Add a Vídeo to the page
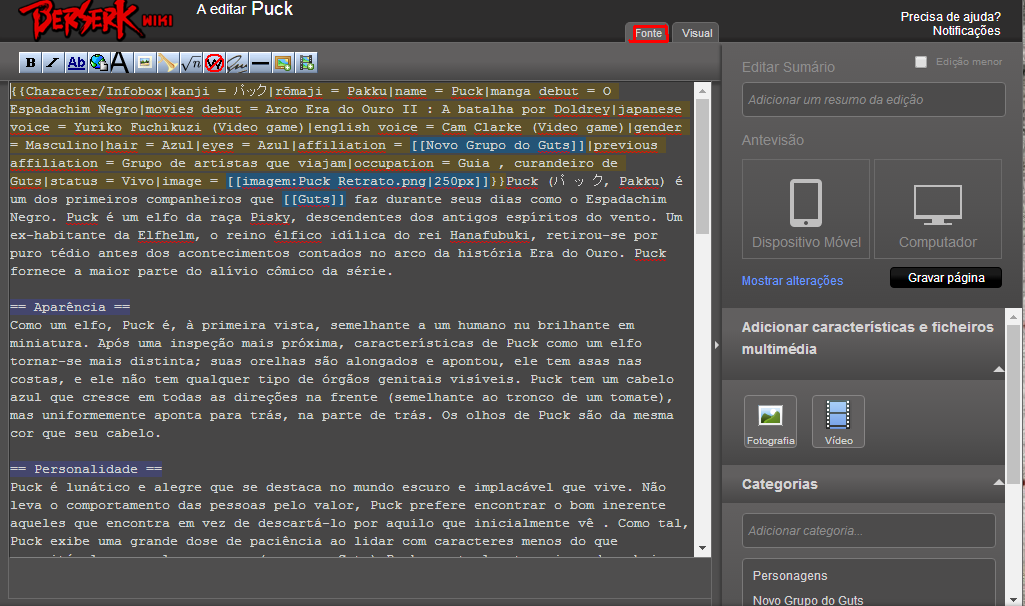Image resolution: width=1025 pixels, height=606 pixels. coord(838,422)
